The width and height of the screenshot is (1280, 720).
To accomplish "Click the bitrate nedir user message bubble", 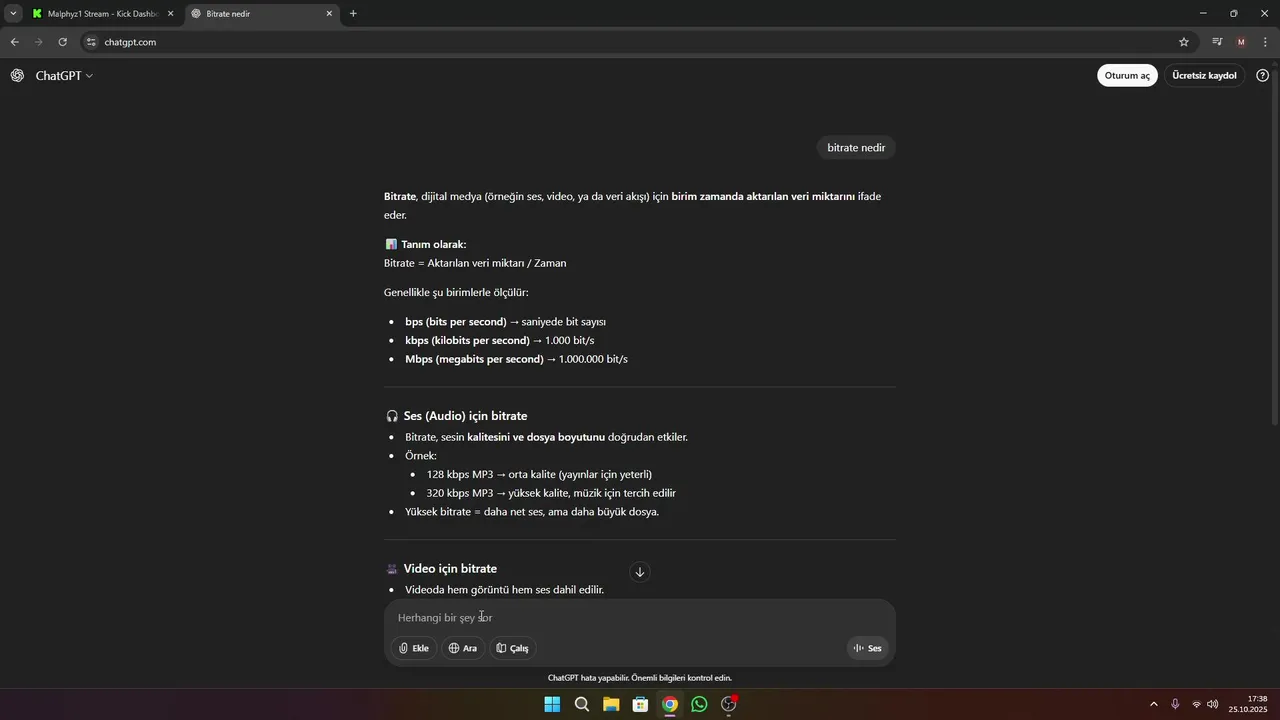I will (x=856, y=148).
